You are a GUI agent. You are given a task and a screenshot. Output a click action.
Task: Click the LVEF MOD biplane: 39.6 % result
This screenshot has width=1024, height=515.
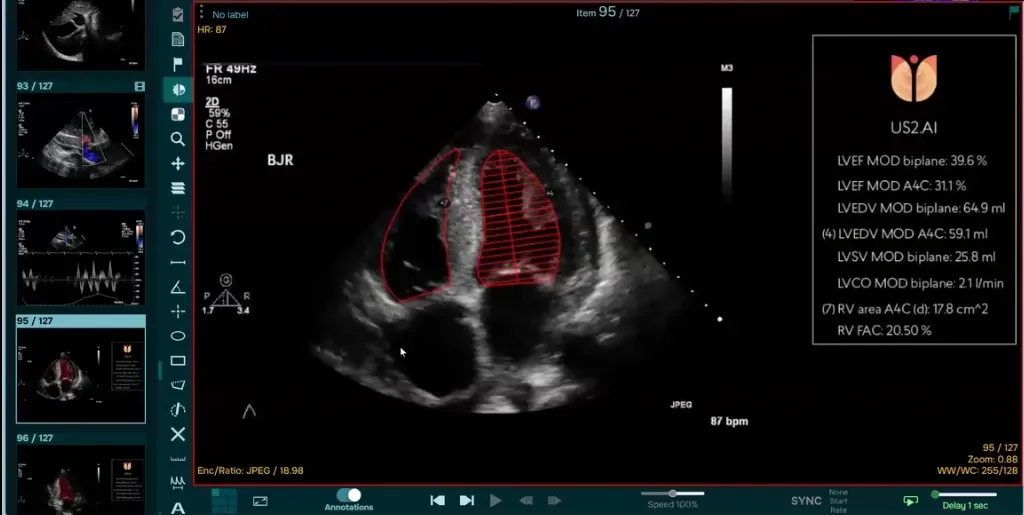tap(912, 161)
